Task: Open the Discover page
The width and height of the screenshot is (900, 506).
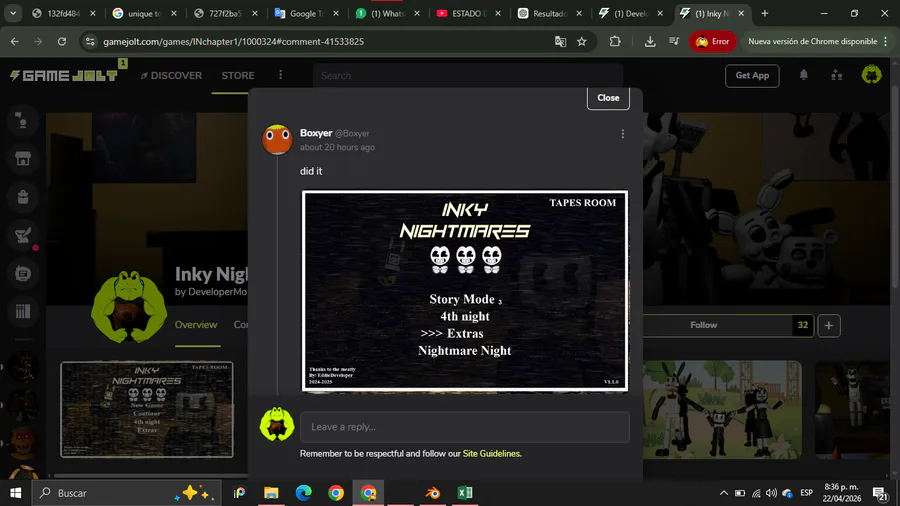Action: click(x=172, y=76)
